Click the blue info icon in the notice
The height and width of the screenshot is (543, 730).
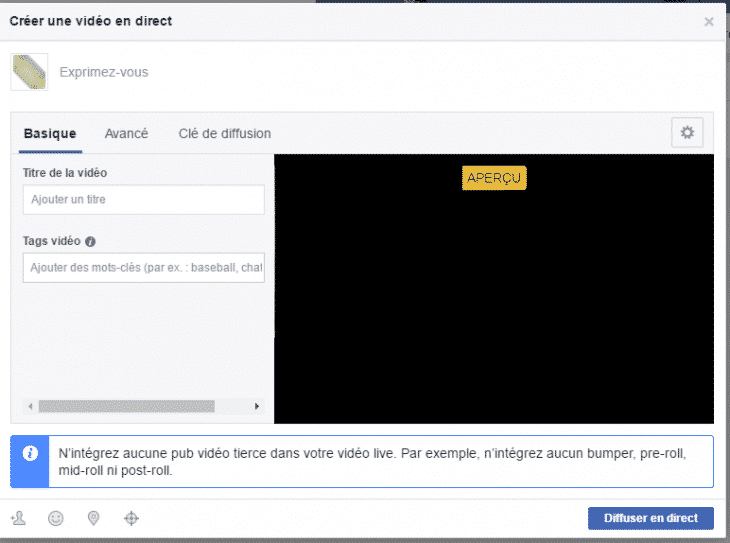point(30,453)
